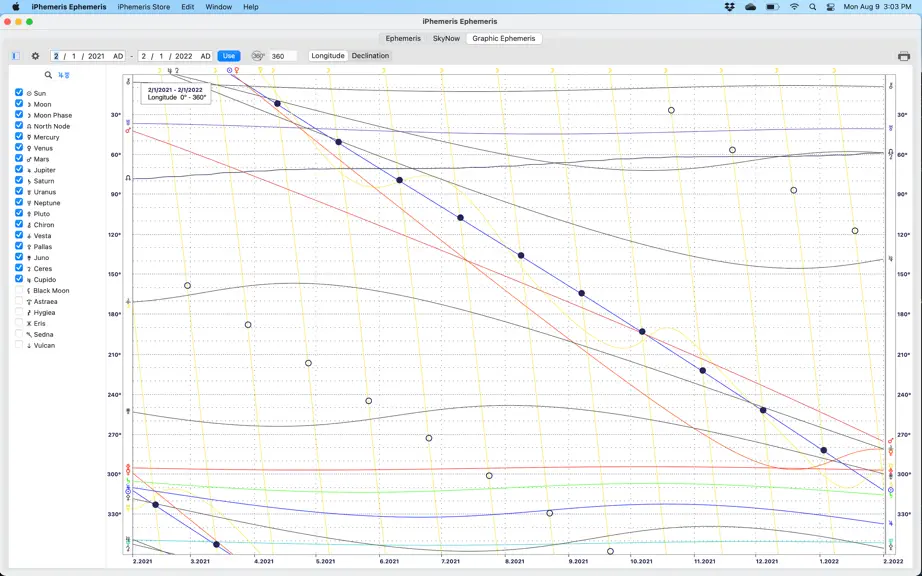The width and height of the screenshot is (922, 576).
Task: Click the search magnifier above the body list
Action: 48,75
